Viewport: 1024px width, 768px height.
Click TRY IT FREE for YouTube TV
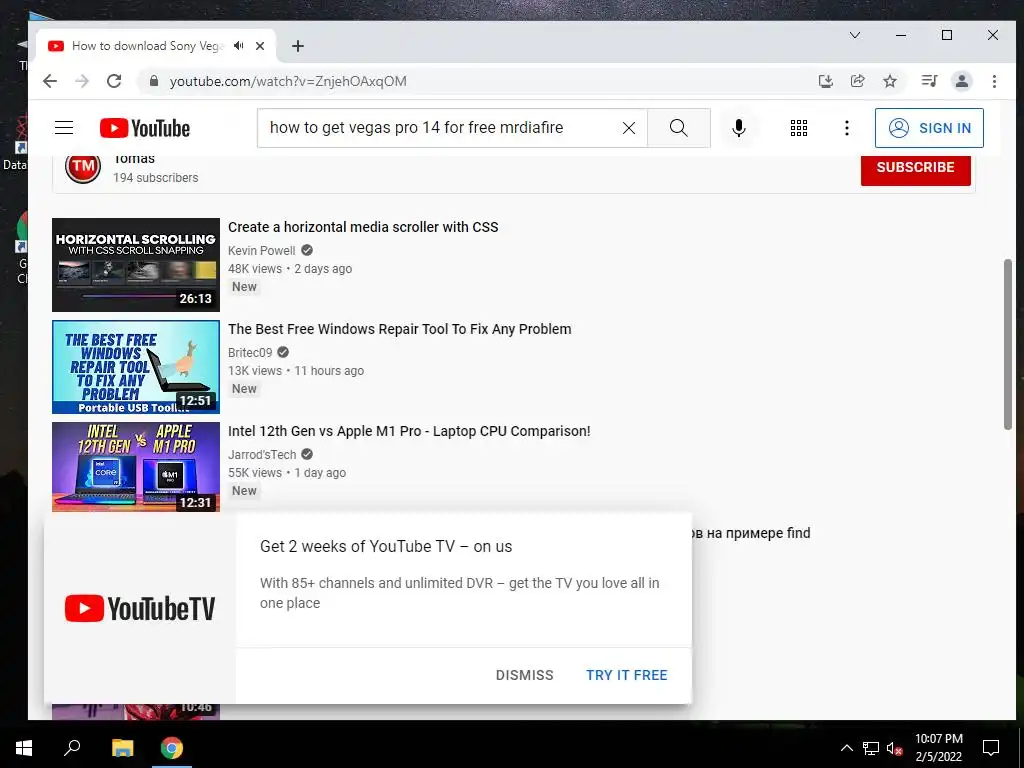tap(626, 675)
